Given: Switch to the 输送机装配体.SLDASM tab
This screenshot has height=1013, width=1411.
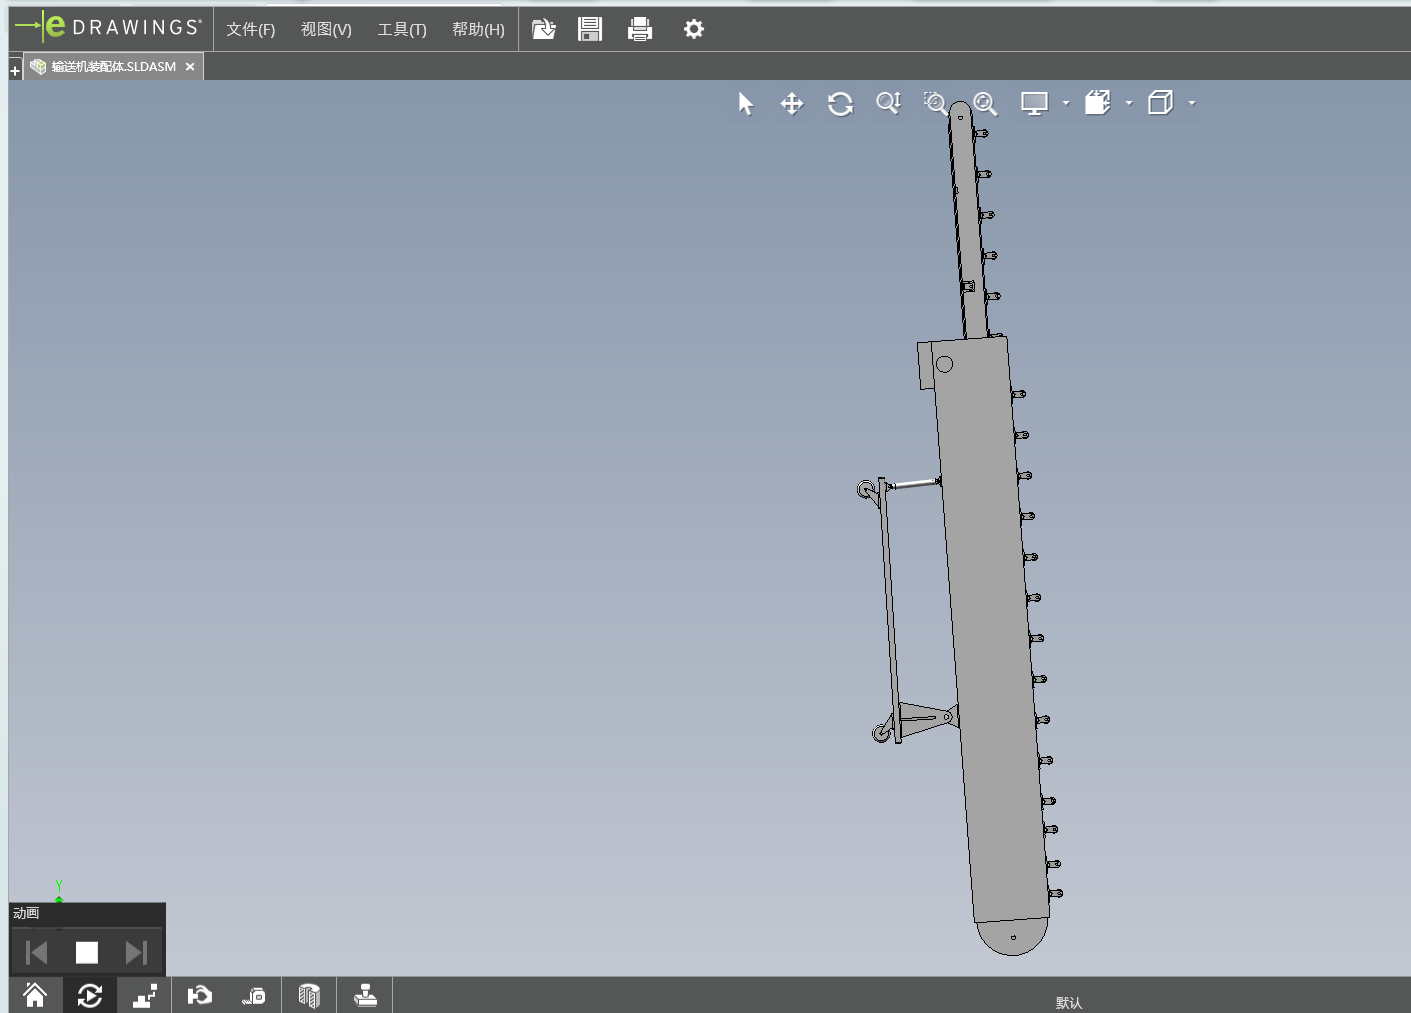Looking at the screenshot, I should point(113,67).
